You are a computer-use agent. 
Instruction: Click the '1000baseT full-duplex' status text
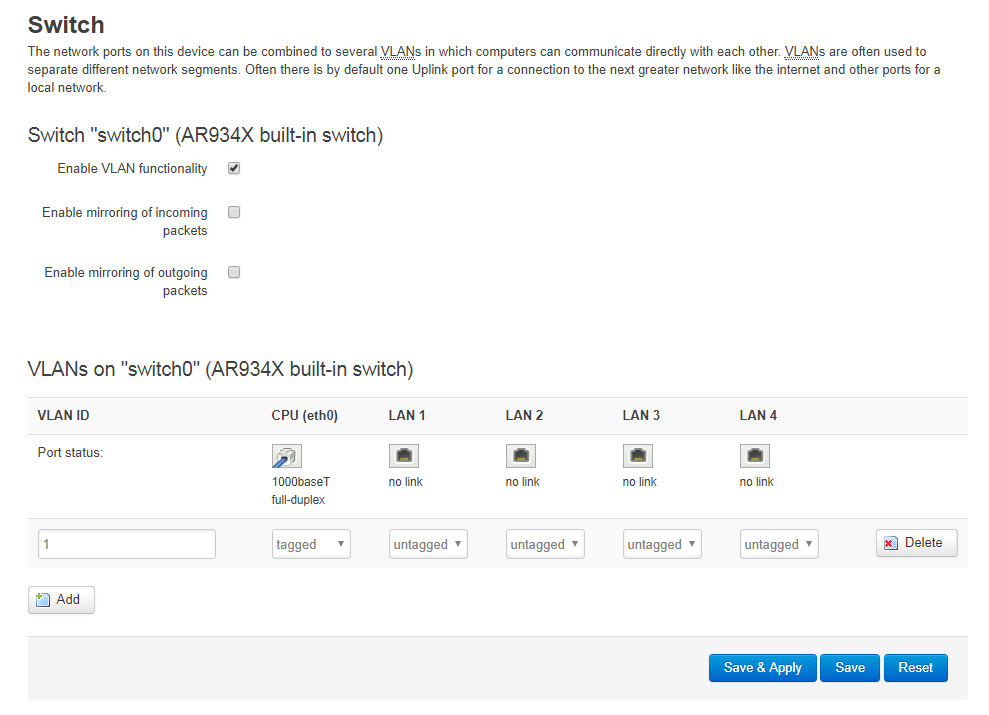(x=301, y=491)
